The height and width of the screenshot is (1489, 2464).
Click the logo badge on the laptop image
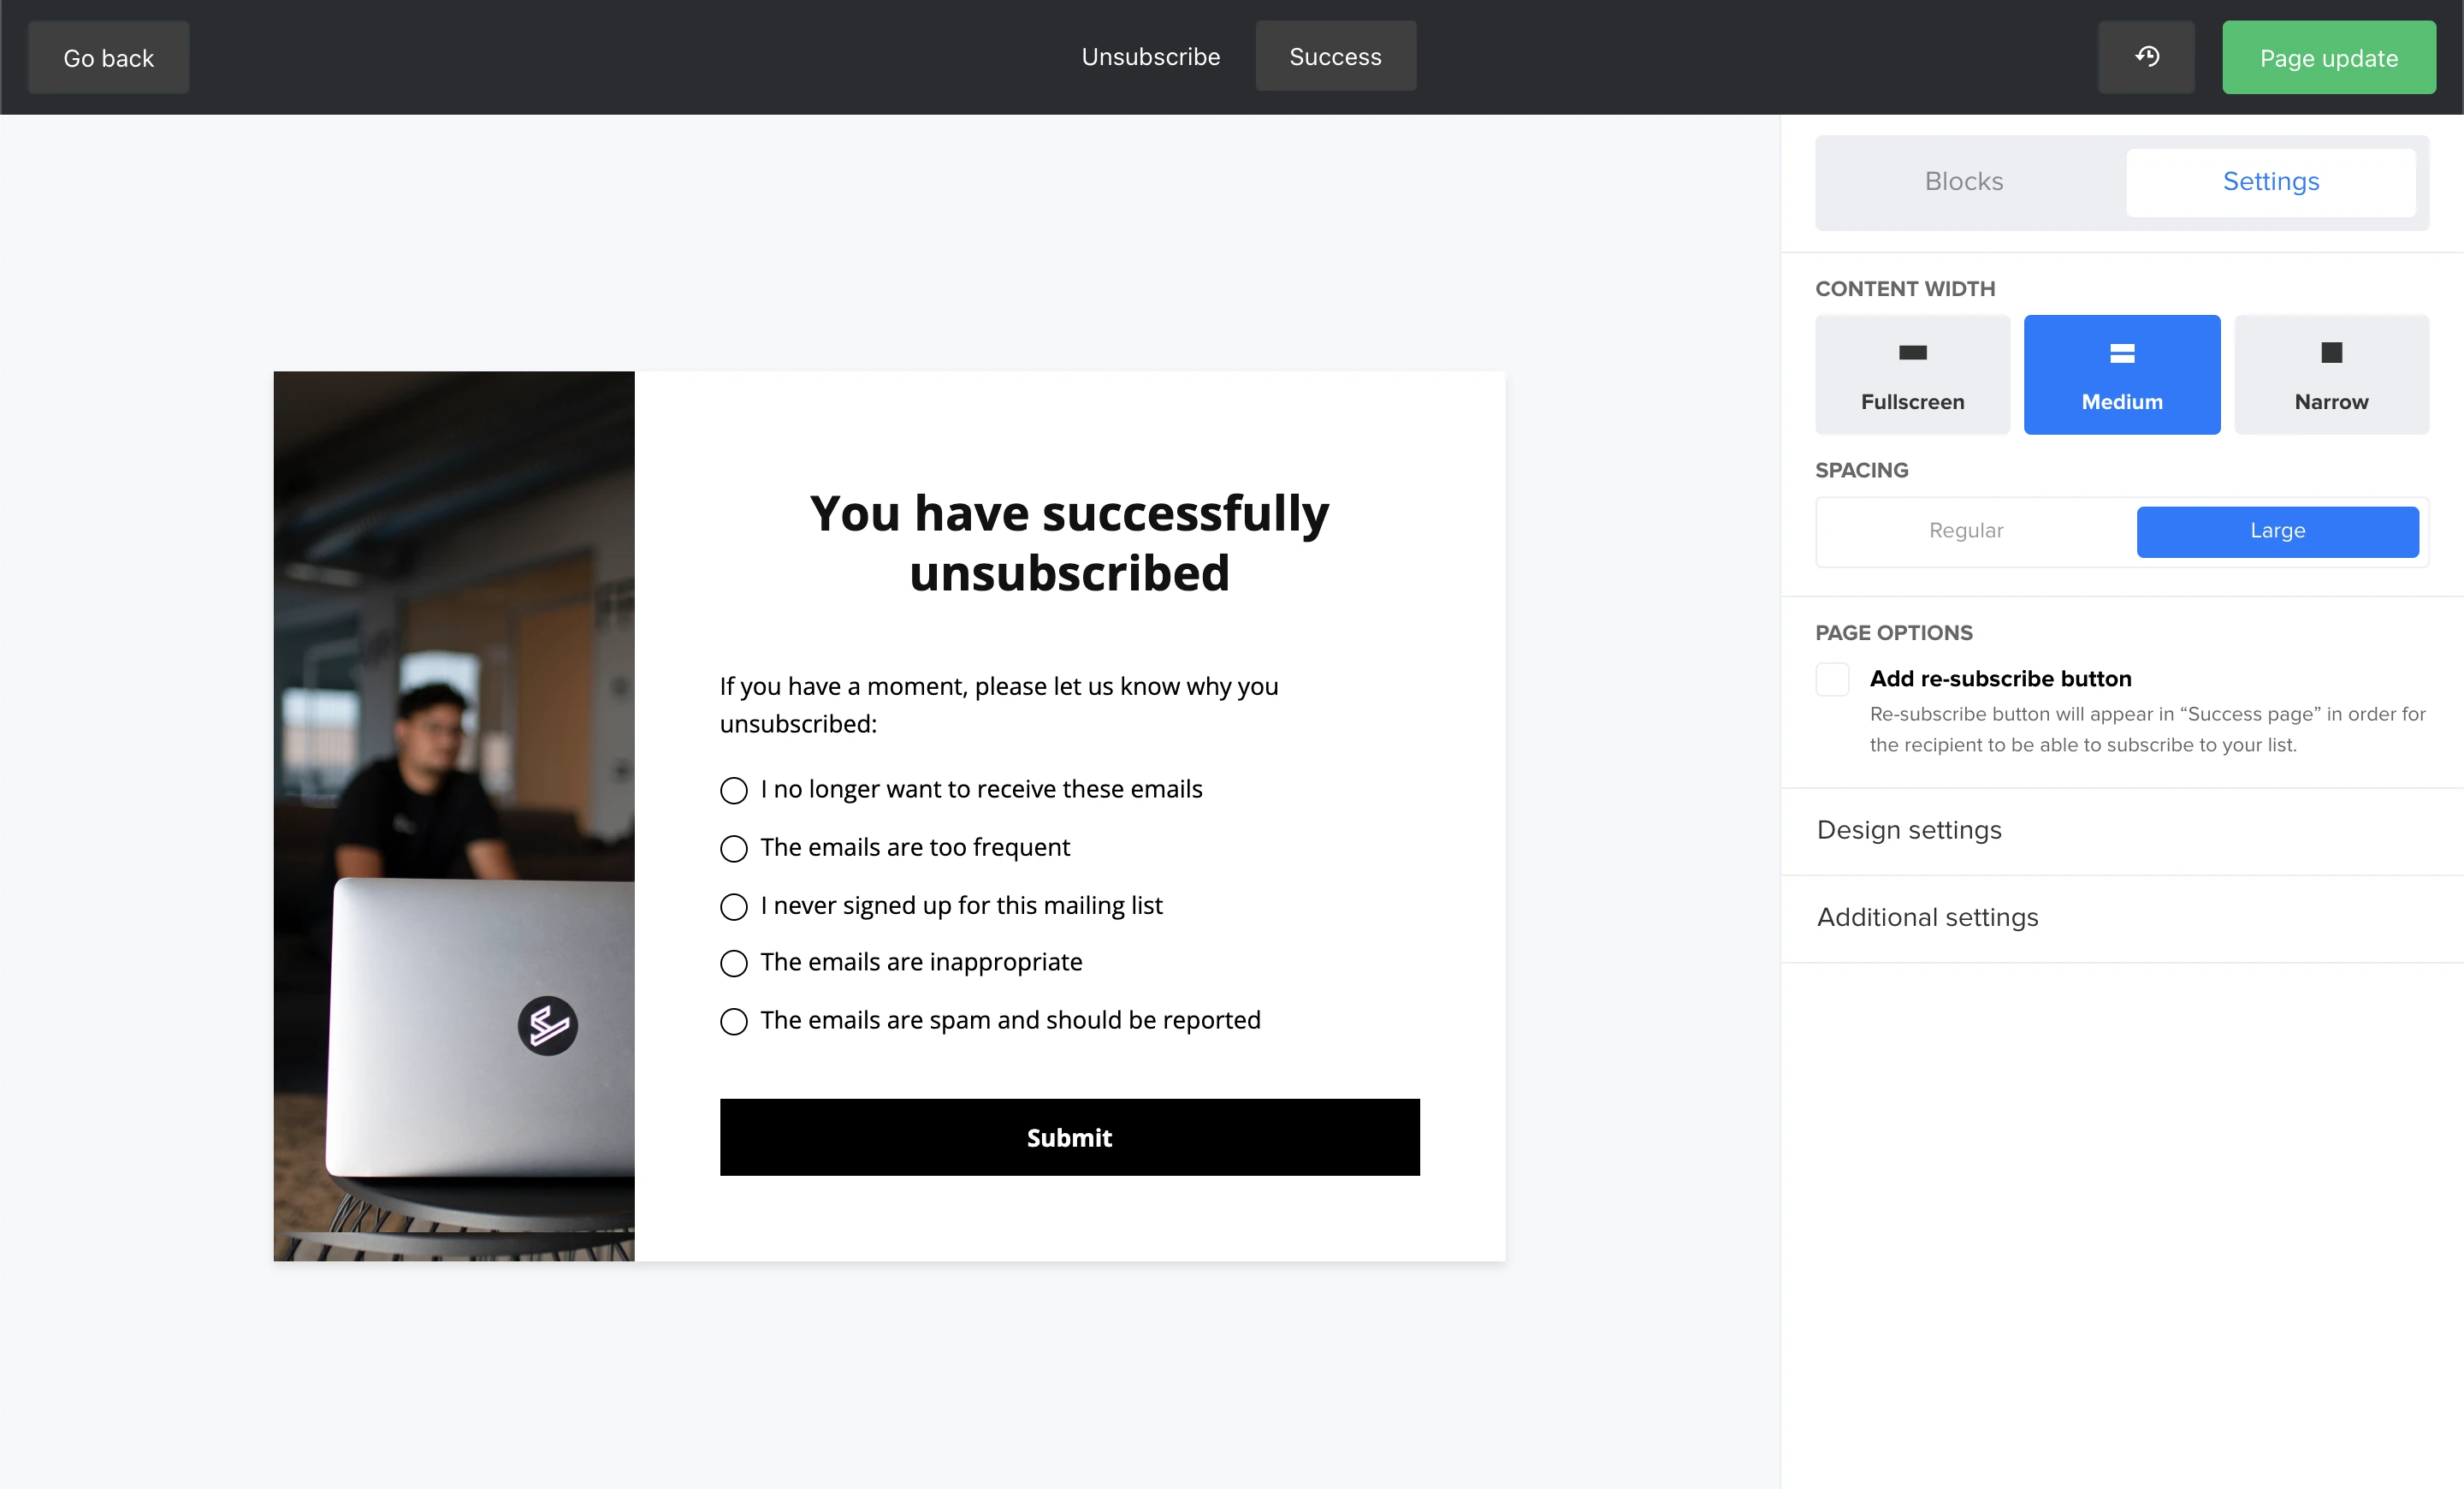[547, 1025]
